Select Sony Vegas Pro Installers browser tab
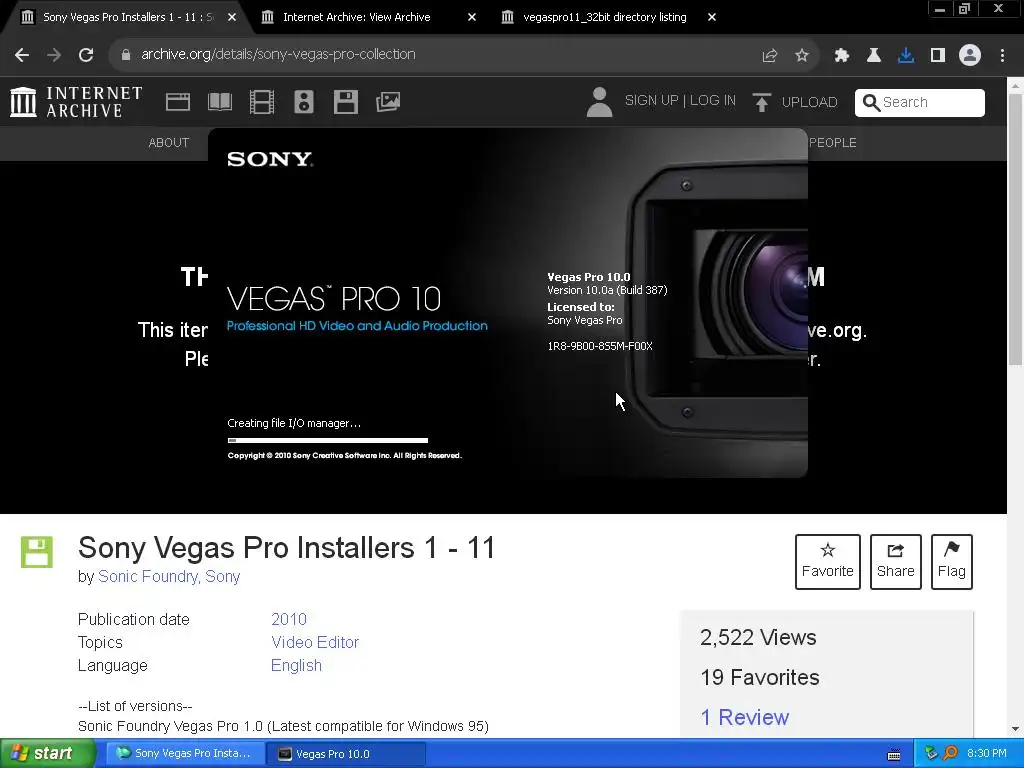The image size is (1024, 768). click(128, 17)
